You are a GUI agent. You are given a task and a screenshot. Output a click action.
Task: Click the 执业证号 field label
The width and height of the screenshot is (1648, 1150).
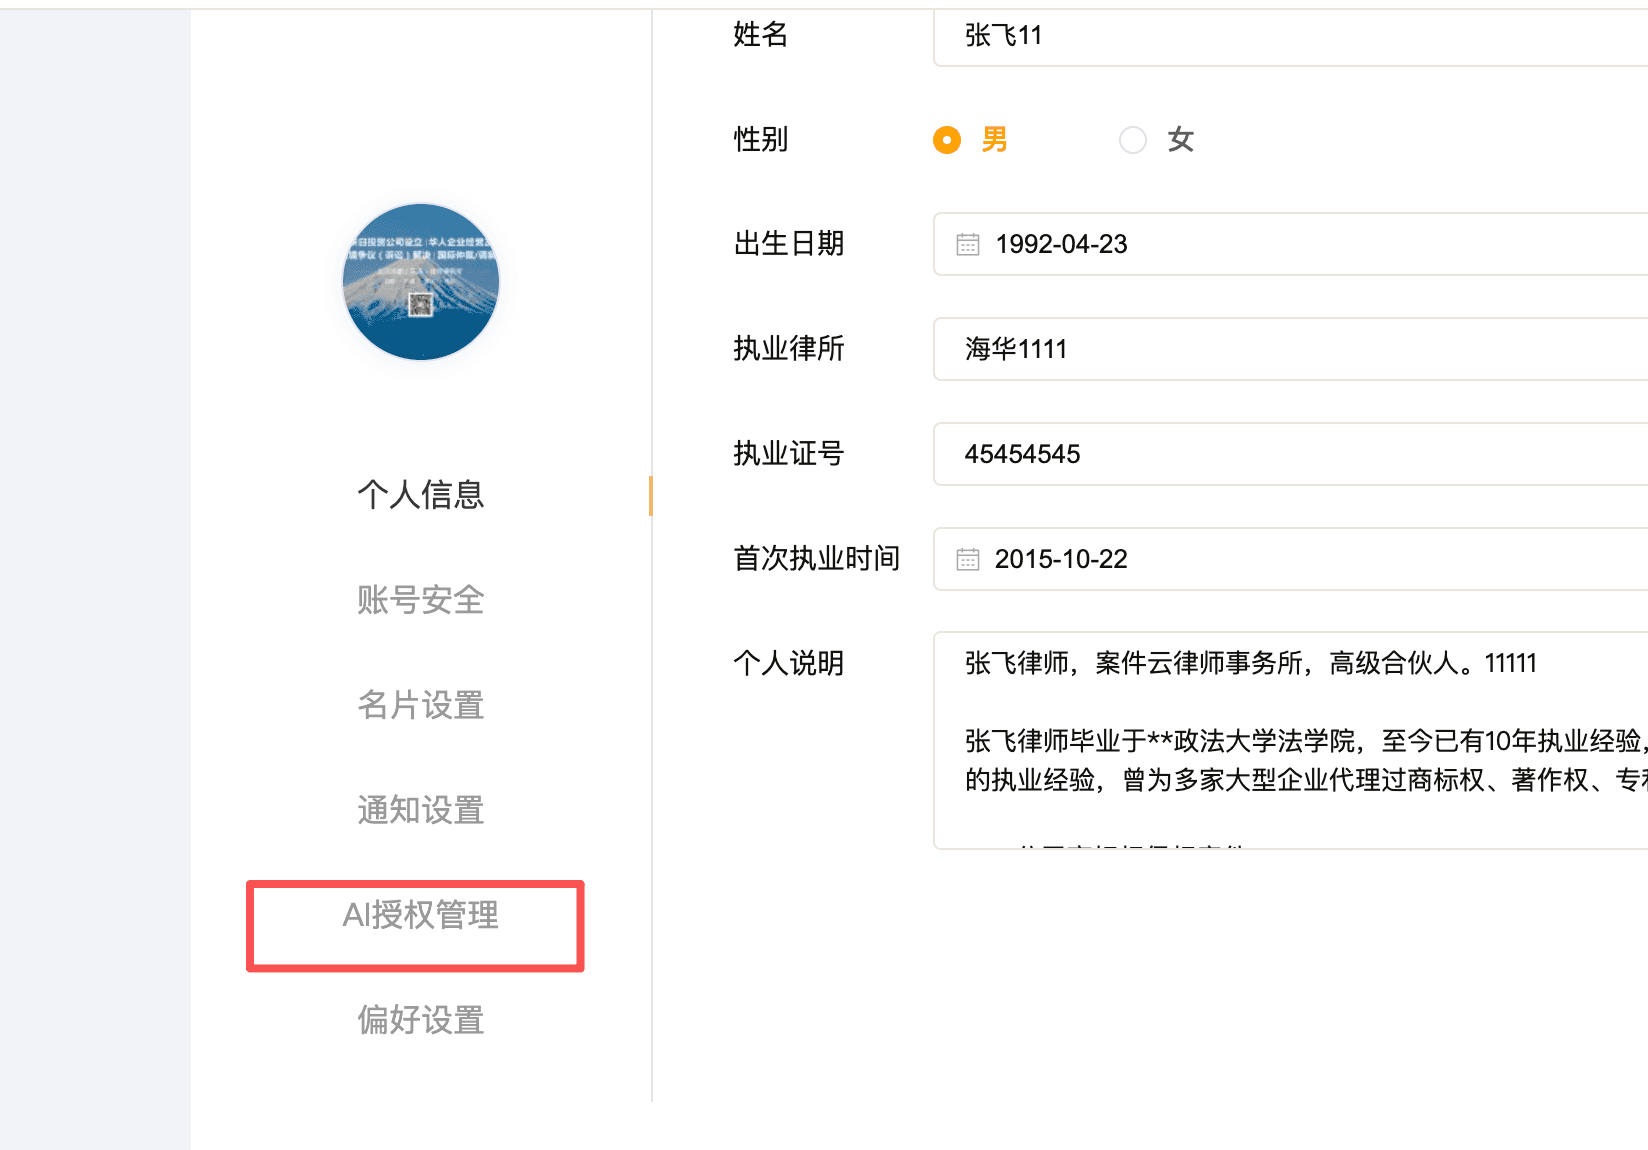(789, 453)
